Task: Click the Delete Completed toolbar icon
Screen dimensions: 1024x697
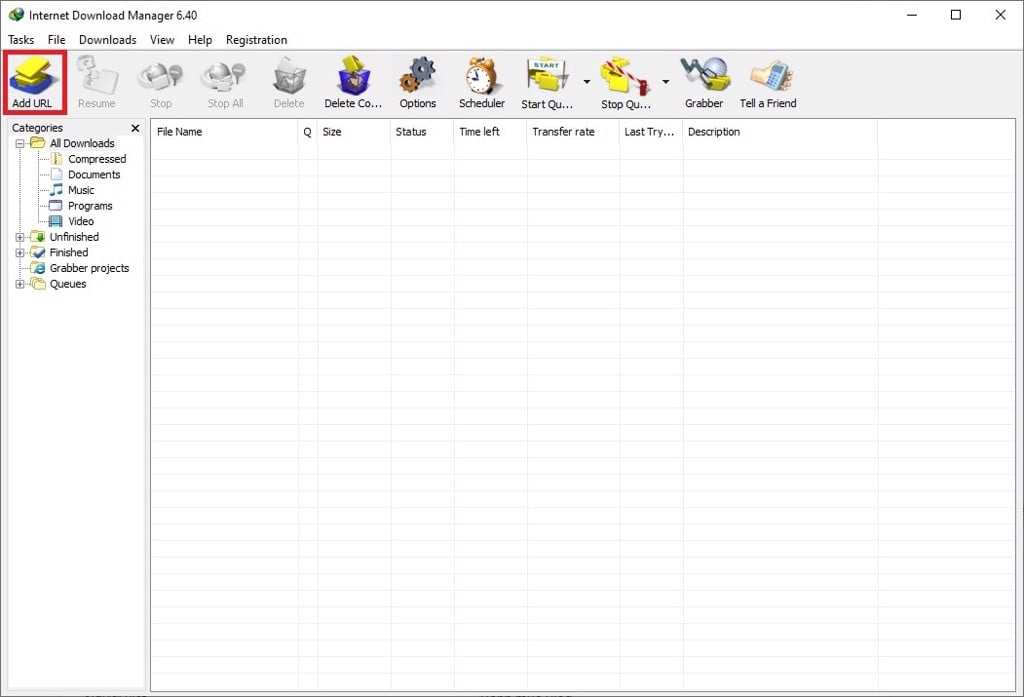Action: click(x=353, y=82)
